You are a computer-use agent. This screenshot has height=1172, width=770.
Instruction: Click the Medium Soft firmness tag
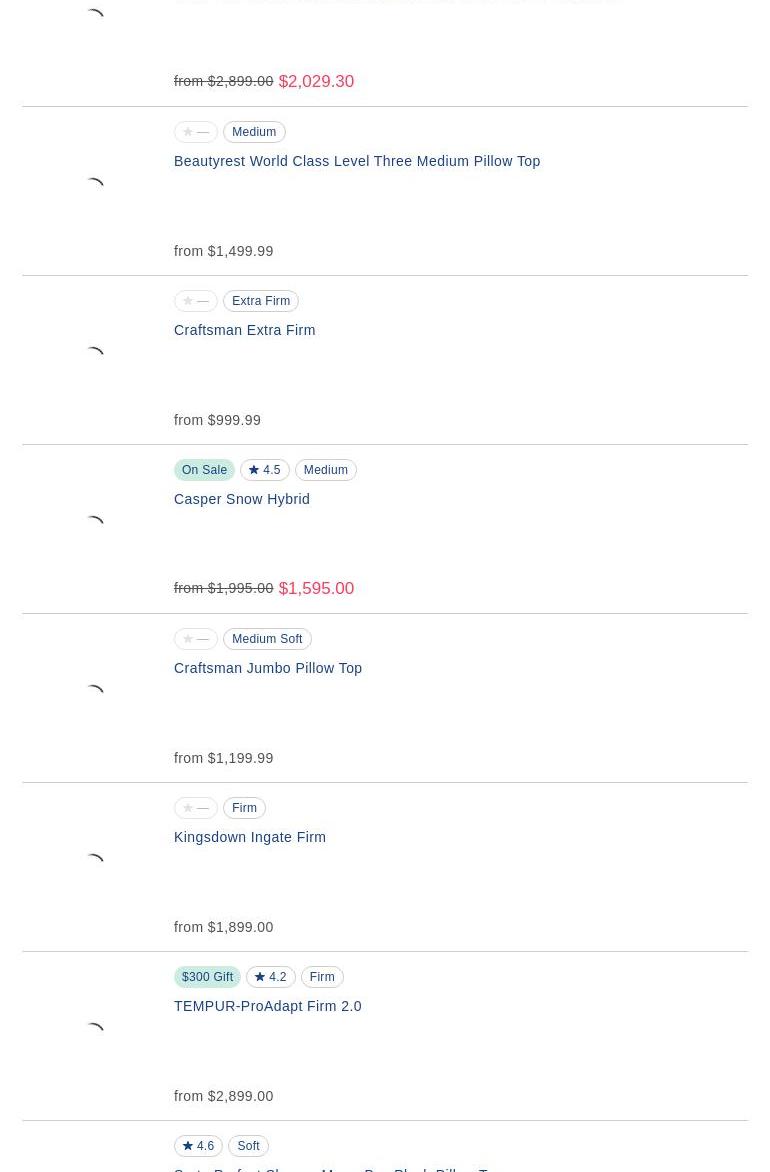point(267,639)
